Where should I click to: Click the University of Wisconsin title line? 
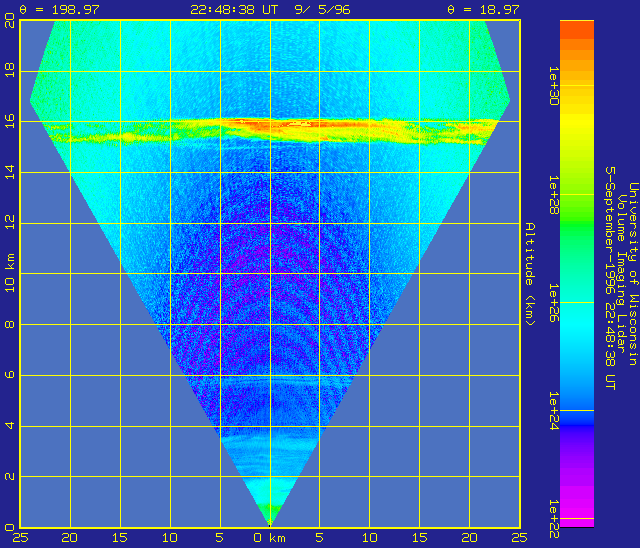633,274
